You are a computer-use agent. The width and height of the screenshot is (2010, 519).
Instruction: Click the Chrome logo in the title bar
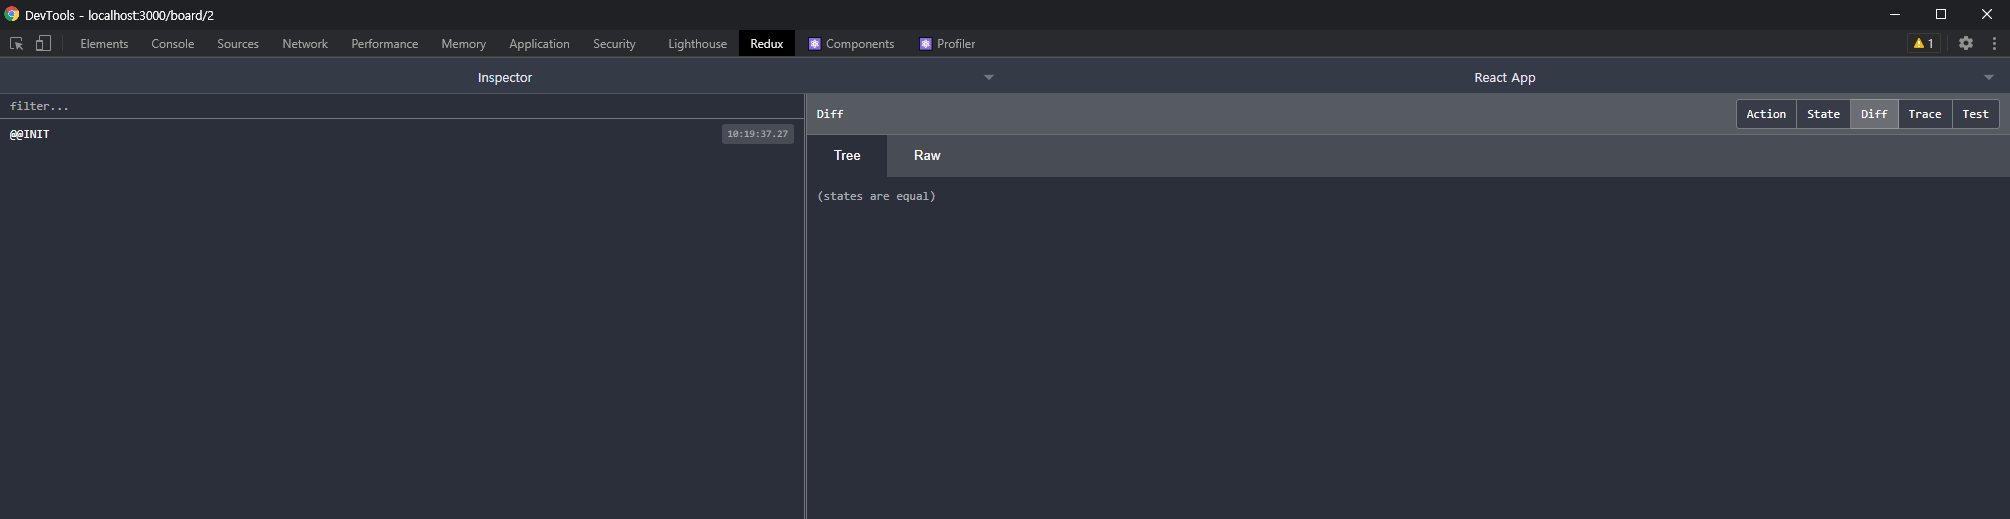pyautogui.click(x=12, y=14)
